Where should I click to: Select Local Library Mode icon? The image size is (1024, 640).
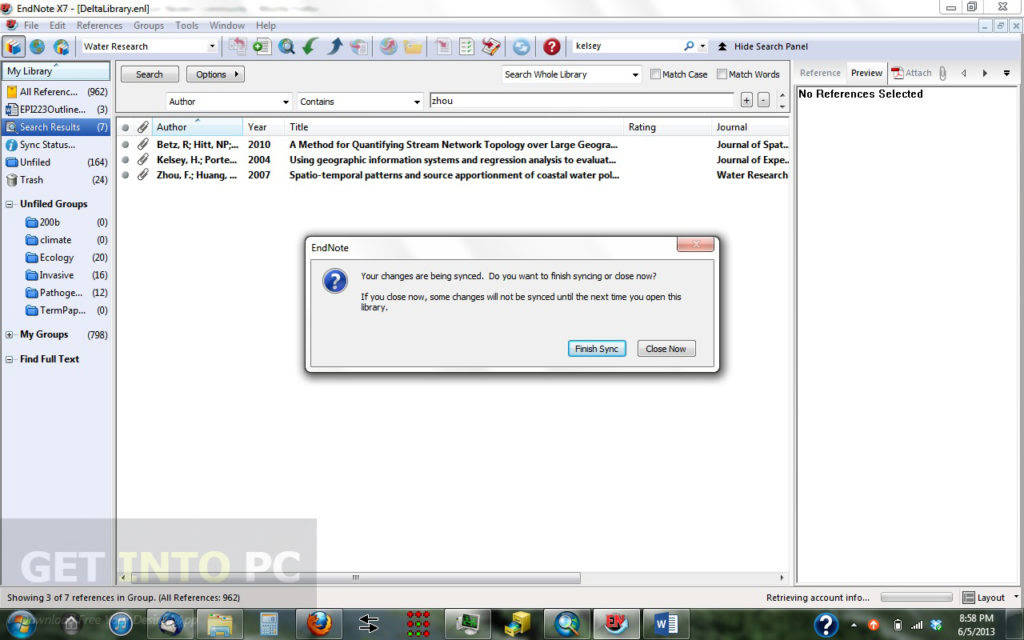[14, 46]
